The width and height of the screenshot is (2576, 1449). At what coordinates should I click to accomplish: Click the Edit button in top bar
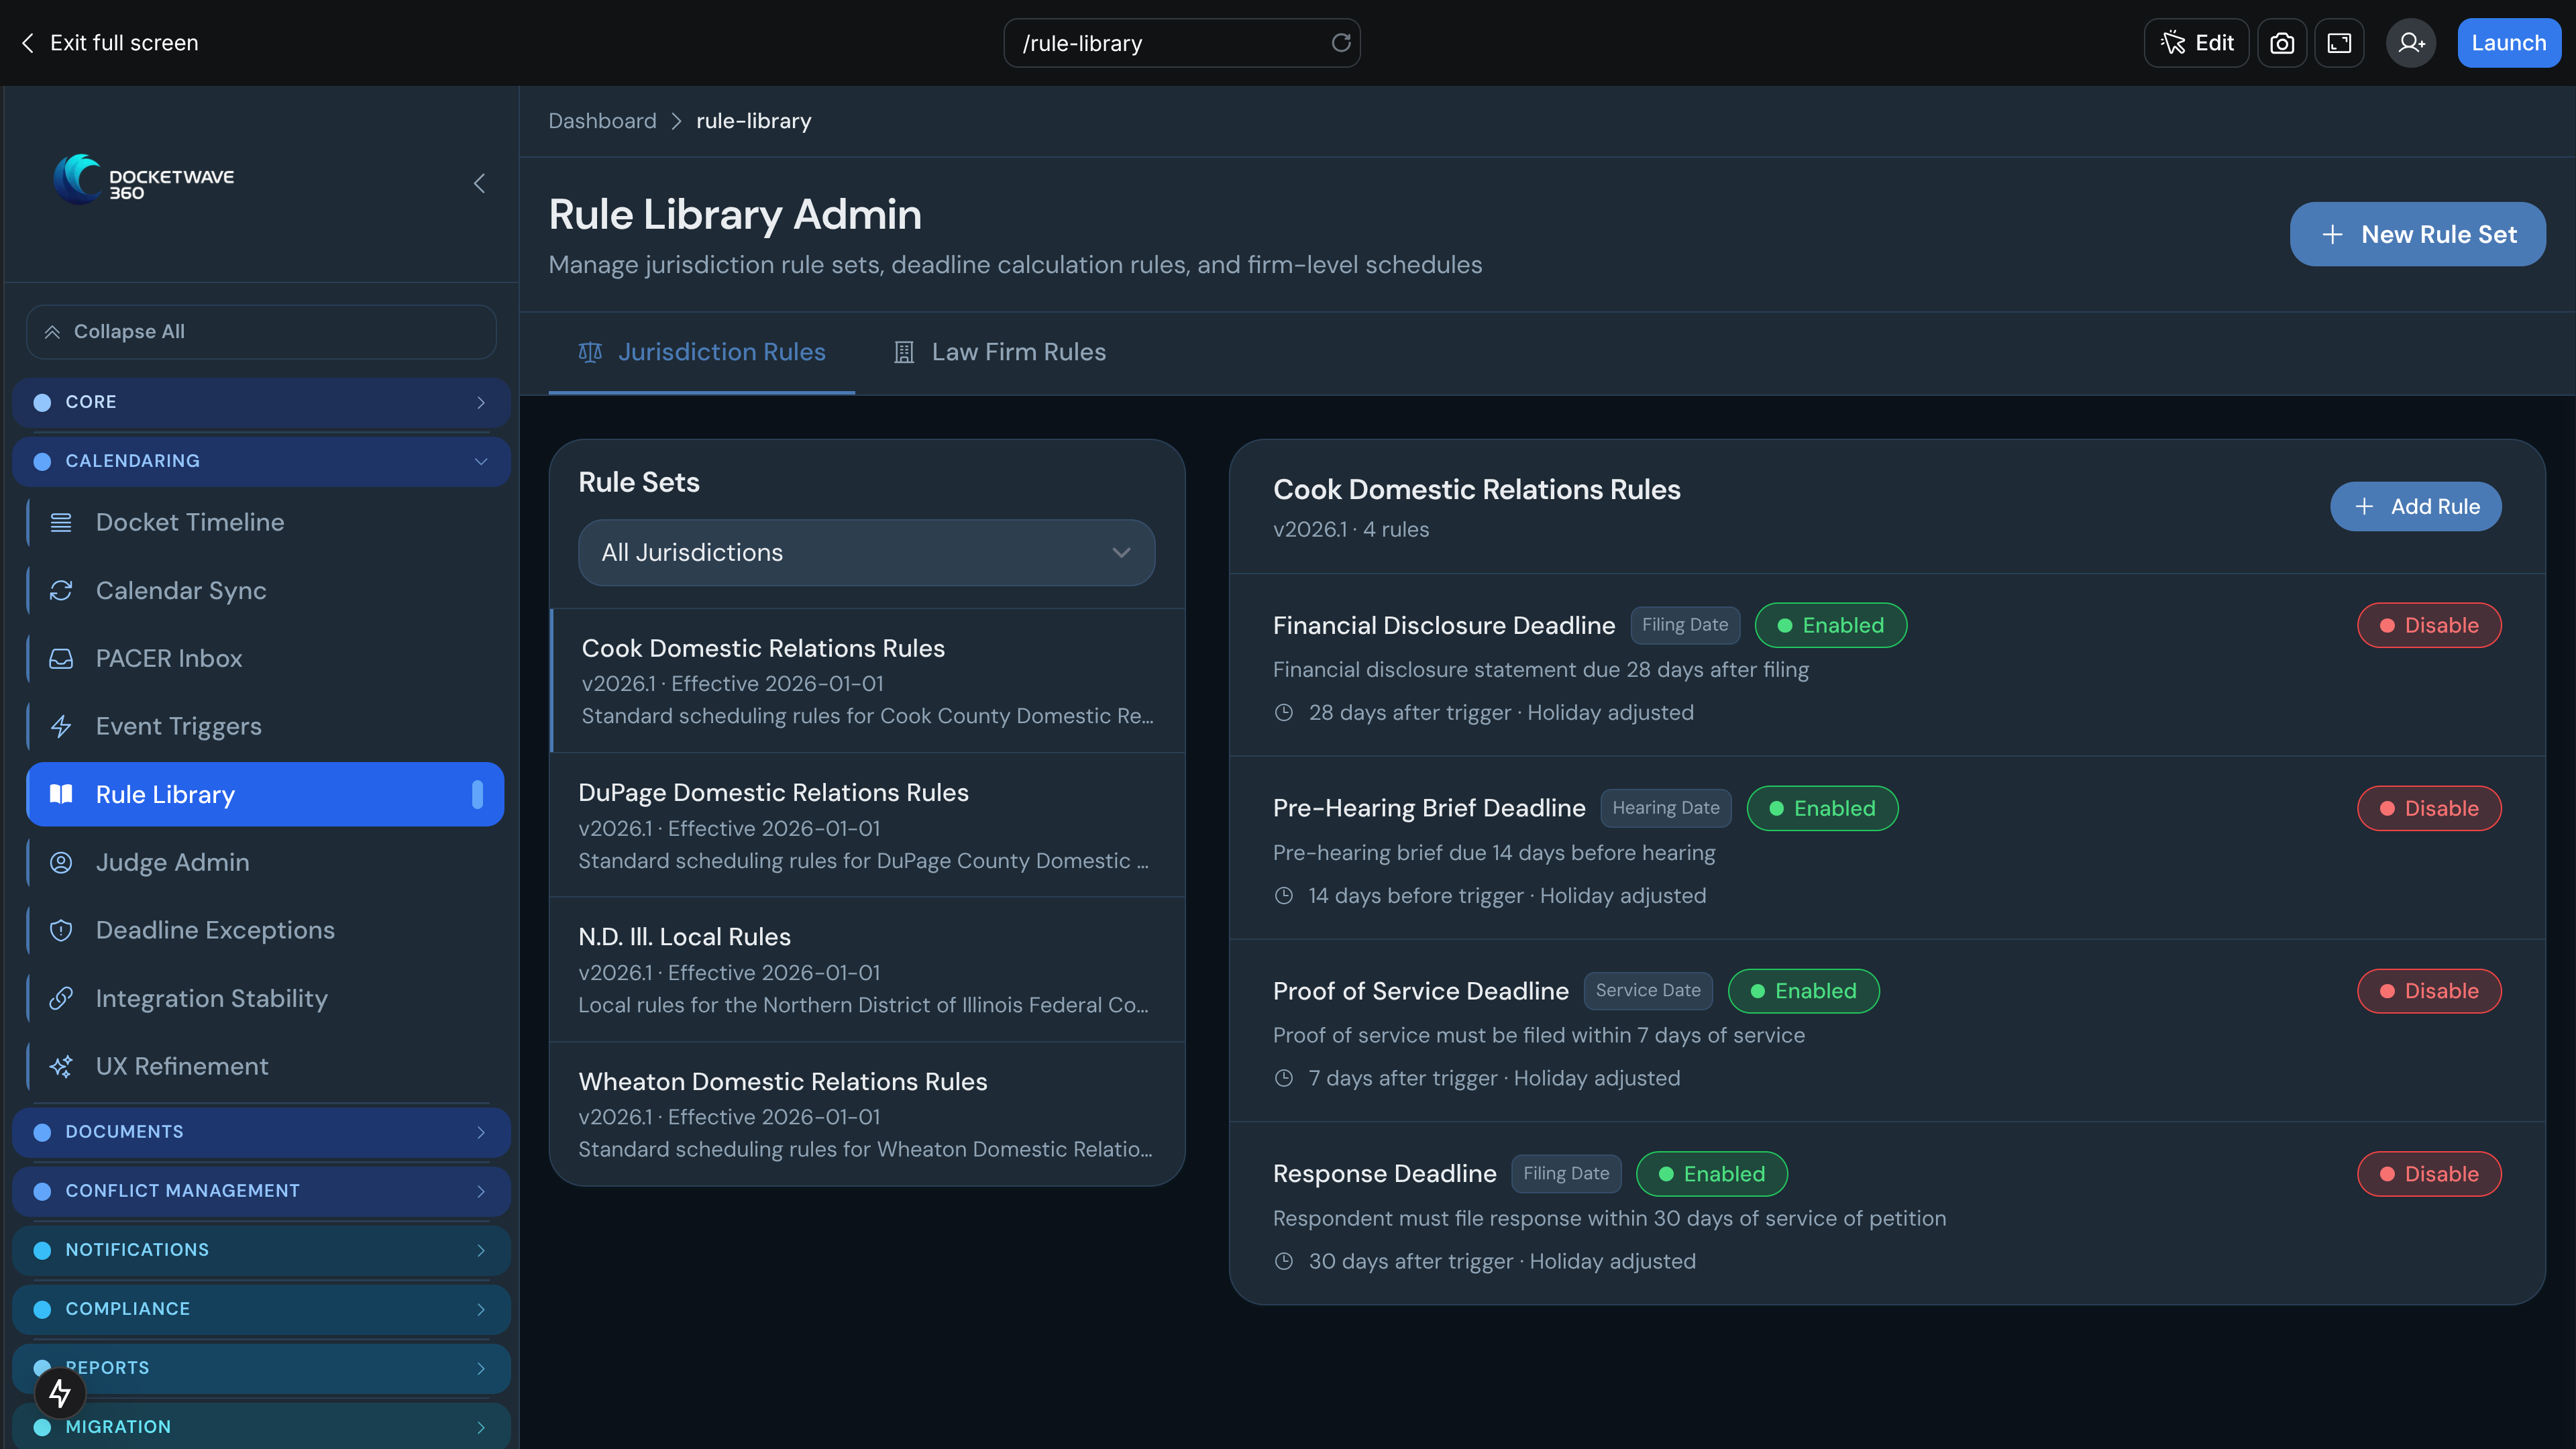[2196, 43]
